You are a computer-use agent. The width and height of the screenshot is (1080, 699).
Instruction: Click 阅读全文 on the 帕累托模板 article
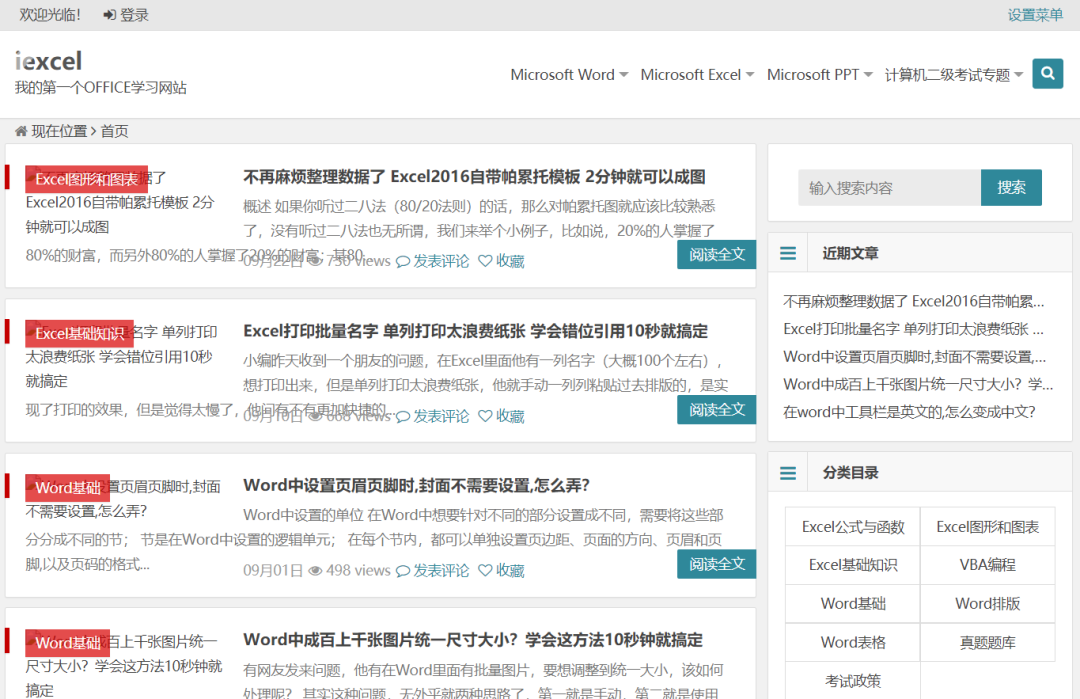coord(716,254)
